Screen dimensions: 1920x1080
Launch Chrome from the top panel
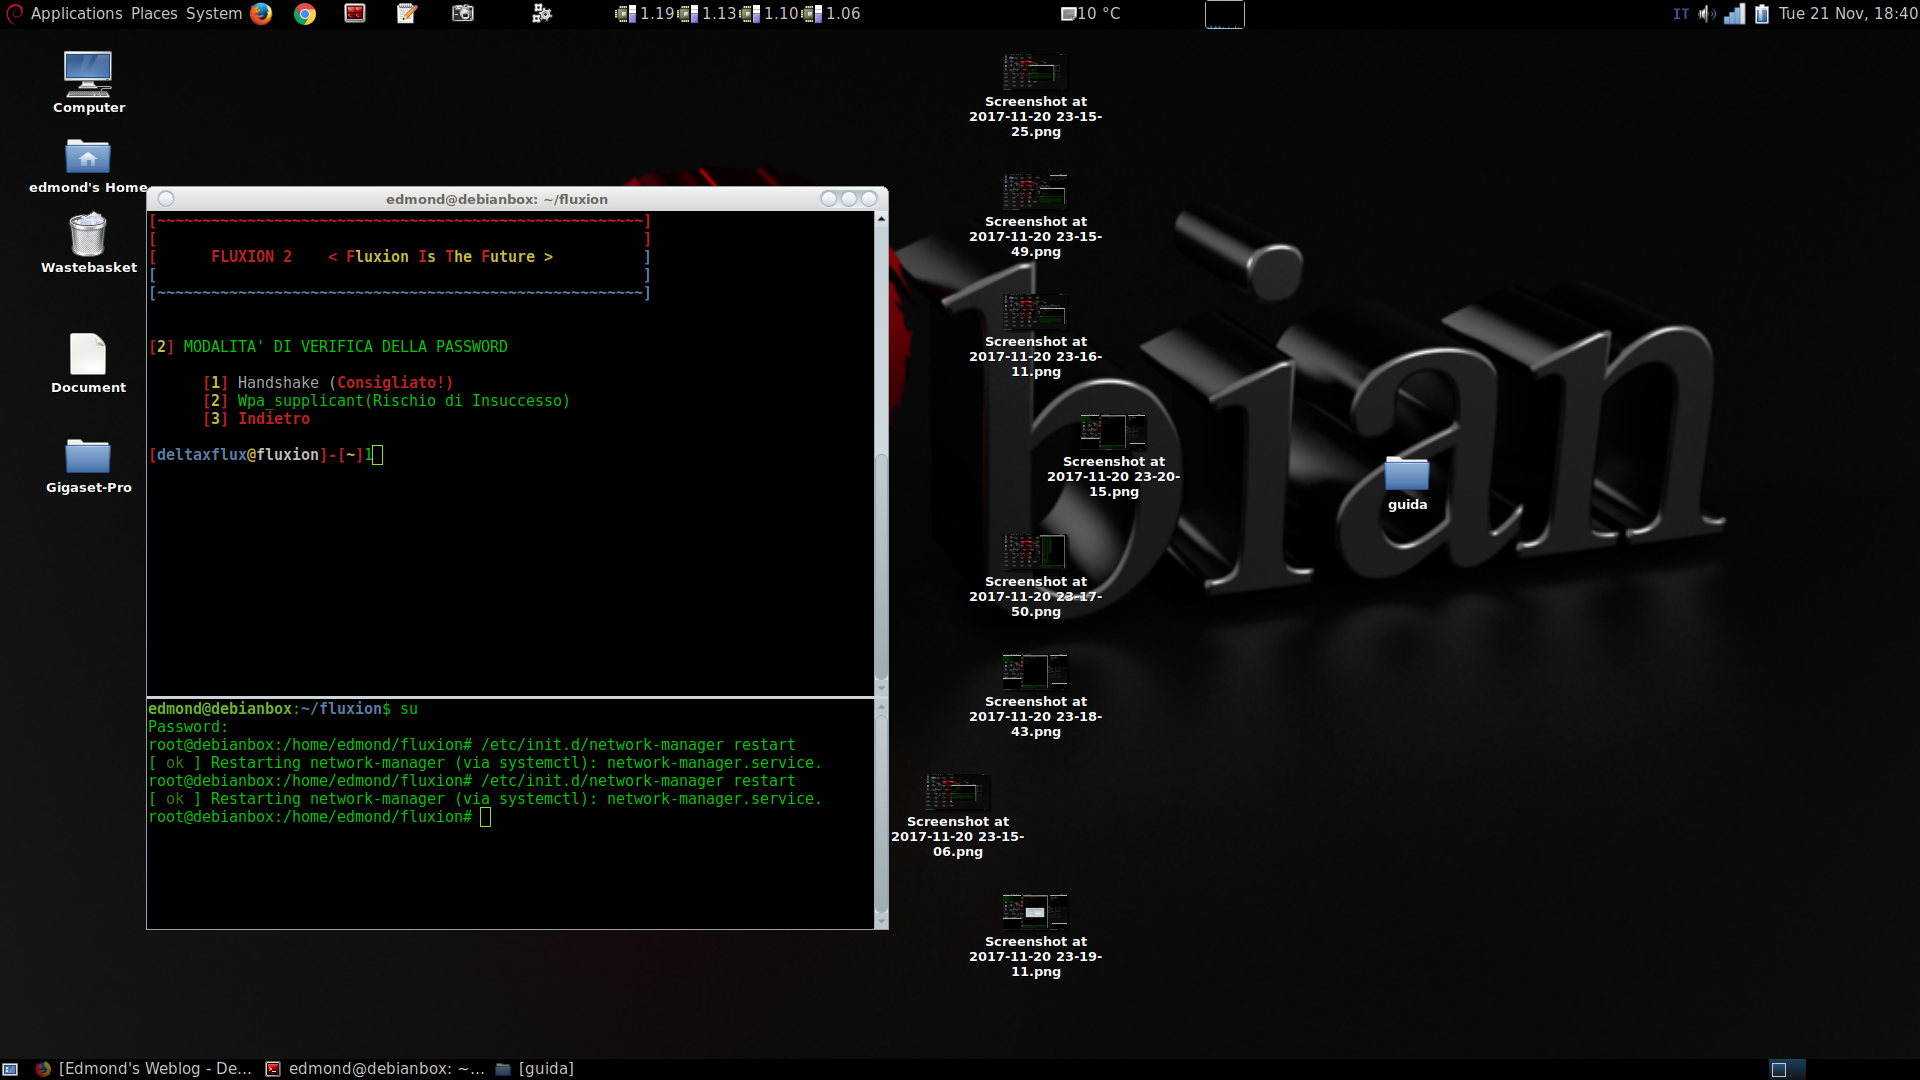click(305, 13)
